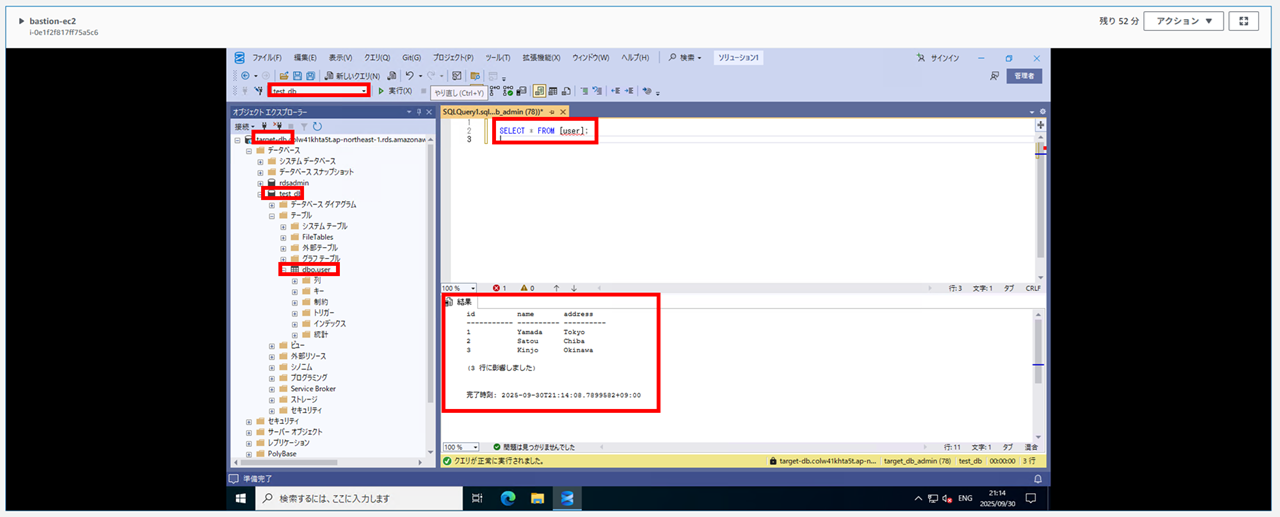Click the Results to File toolbar icon
Screen dimensions: 1280x517
click(x=566, y=91)
